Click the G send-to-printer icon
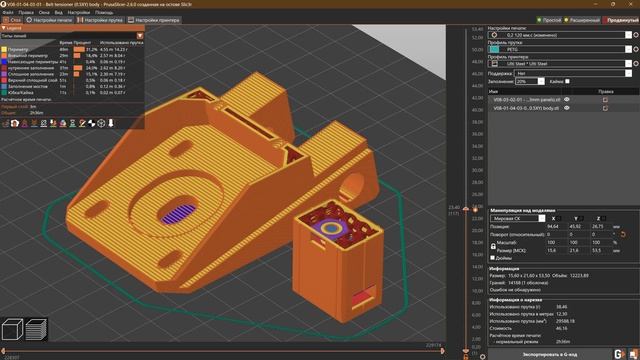 point(619,354)
